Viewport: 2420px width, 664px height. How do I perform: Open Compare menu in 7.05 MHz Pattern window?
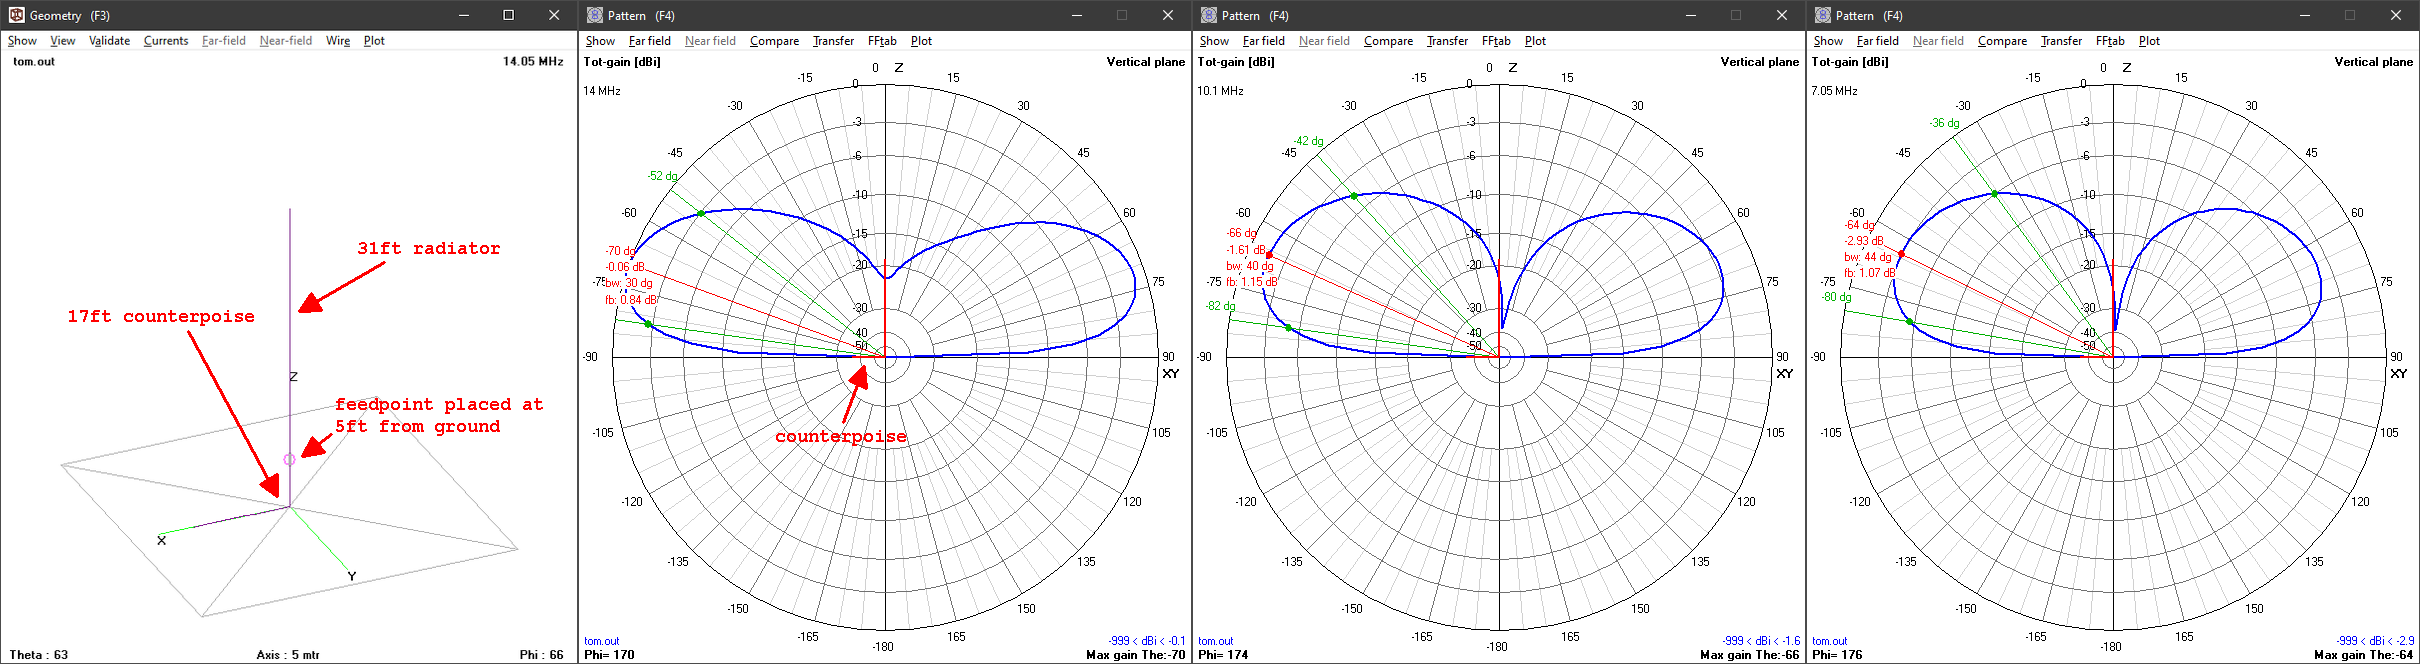(2002, 41)
